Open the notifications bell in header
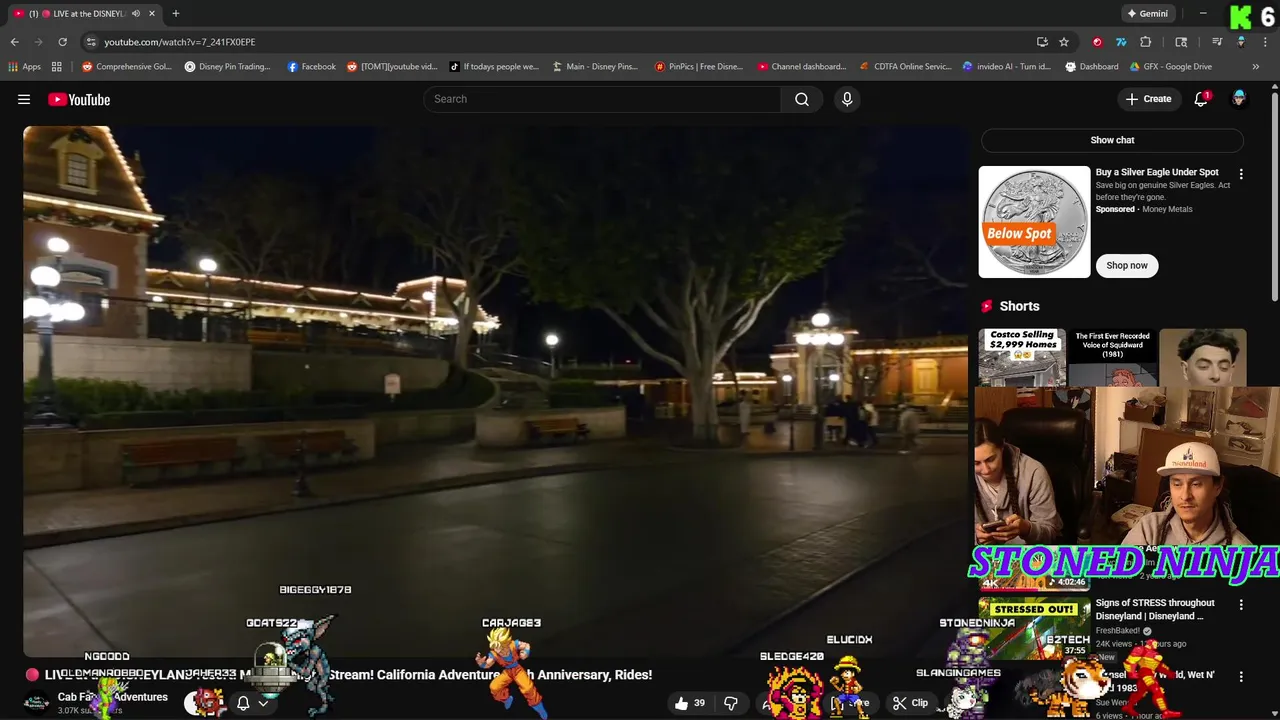The height and width of the screenshot is (720, 1280). pos(1201,99)
